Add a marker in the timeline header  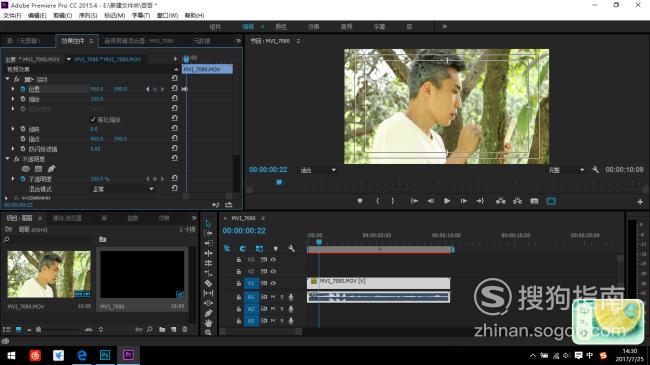276,248
